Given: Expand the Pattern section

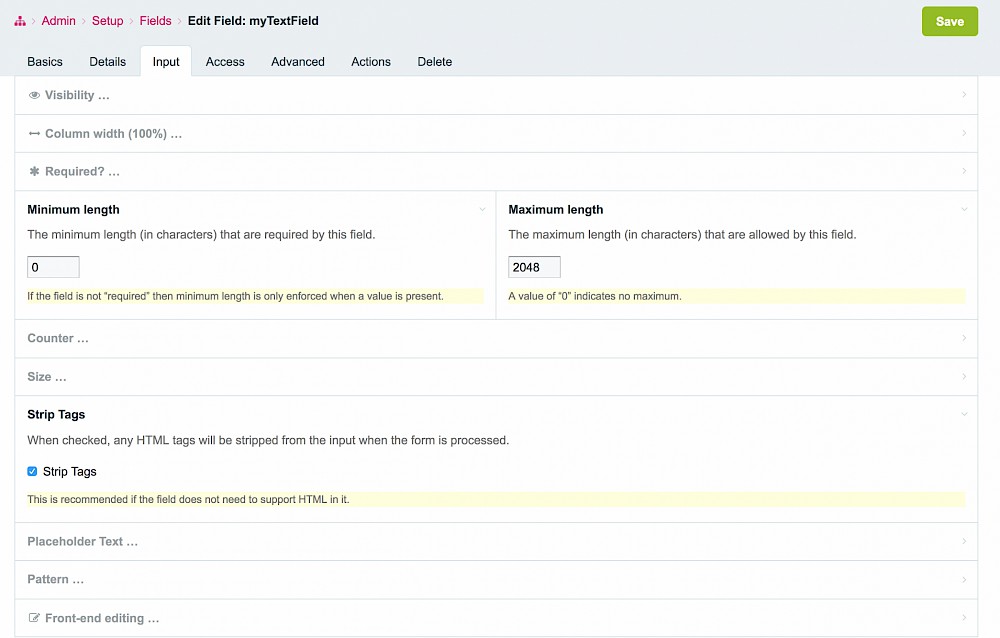Looking at the screenshot, I should click(55, 579).
